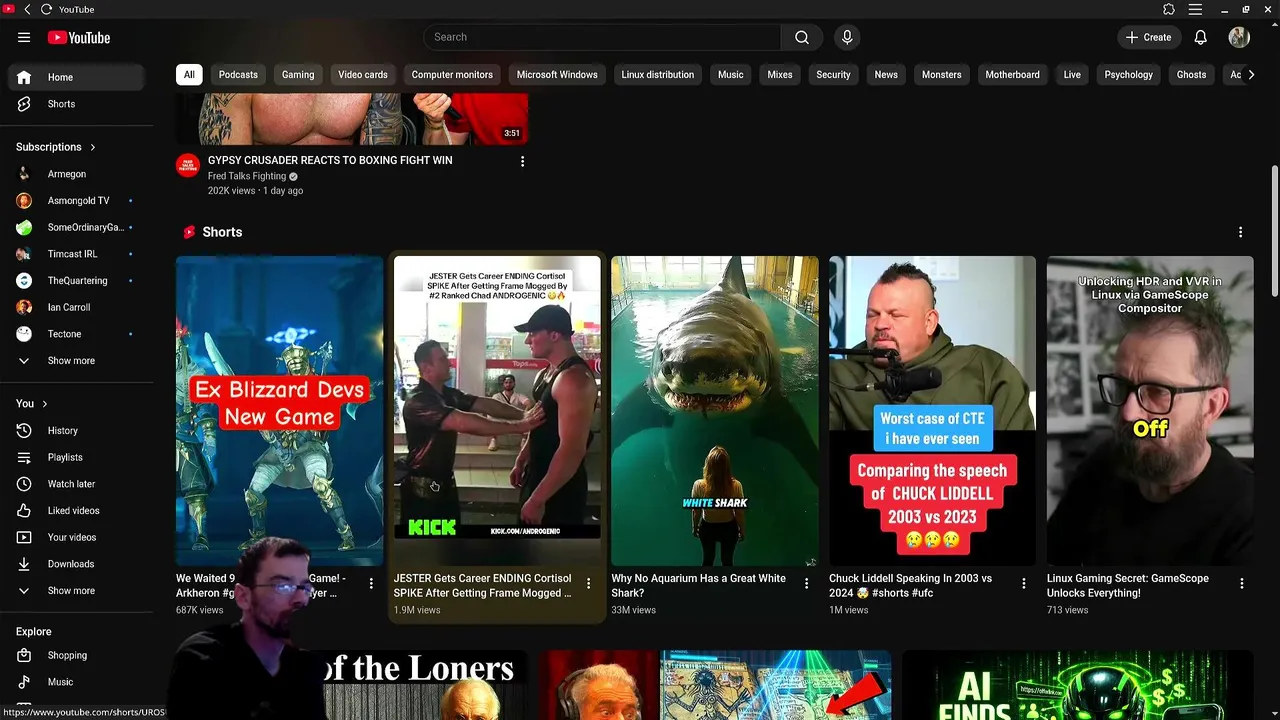The image size is (1280, 720).
Task: Expand subscriptions with Show more
Action: click(77, 361)
